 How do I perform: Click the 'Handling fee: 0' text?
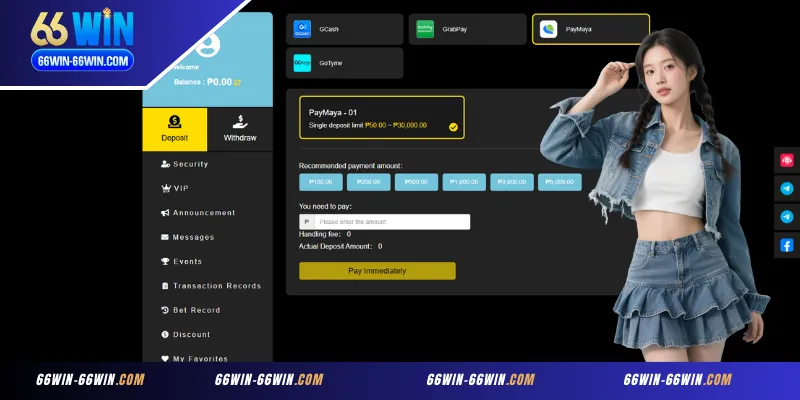(325, 234)
